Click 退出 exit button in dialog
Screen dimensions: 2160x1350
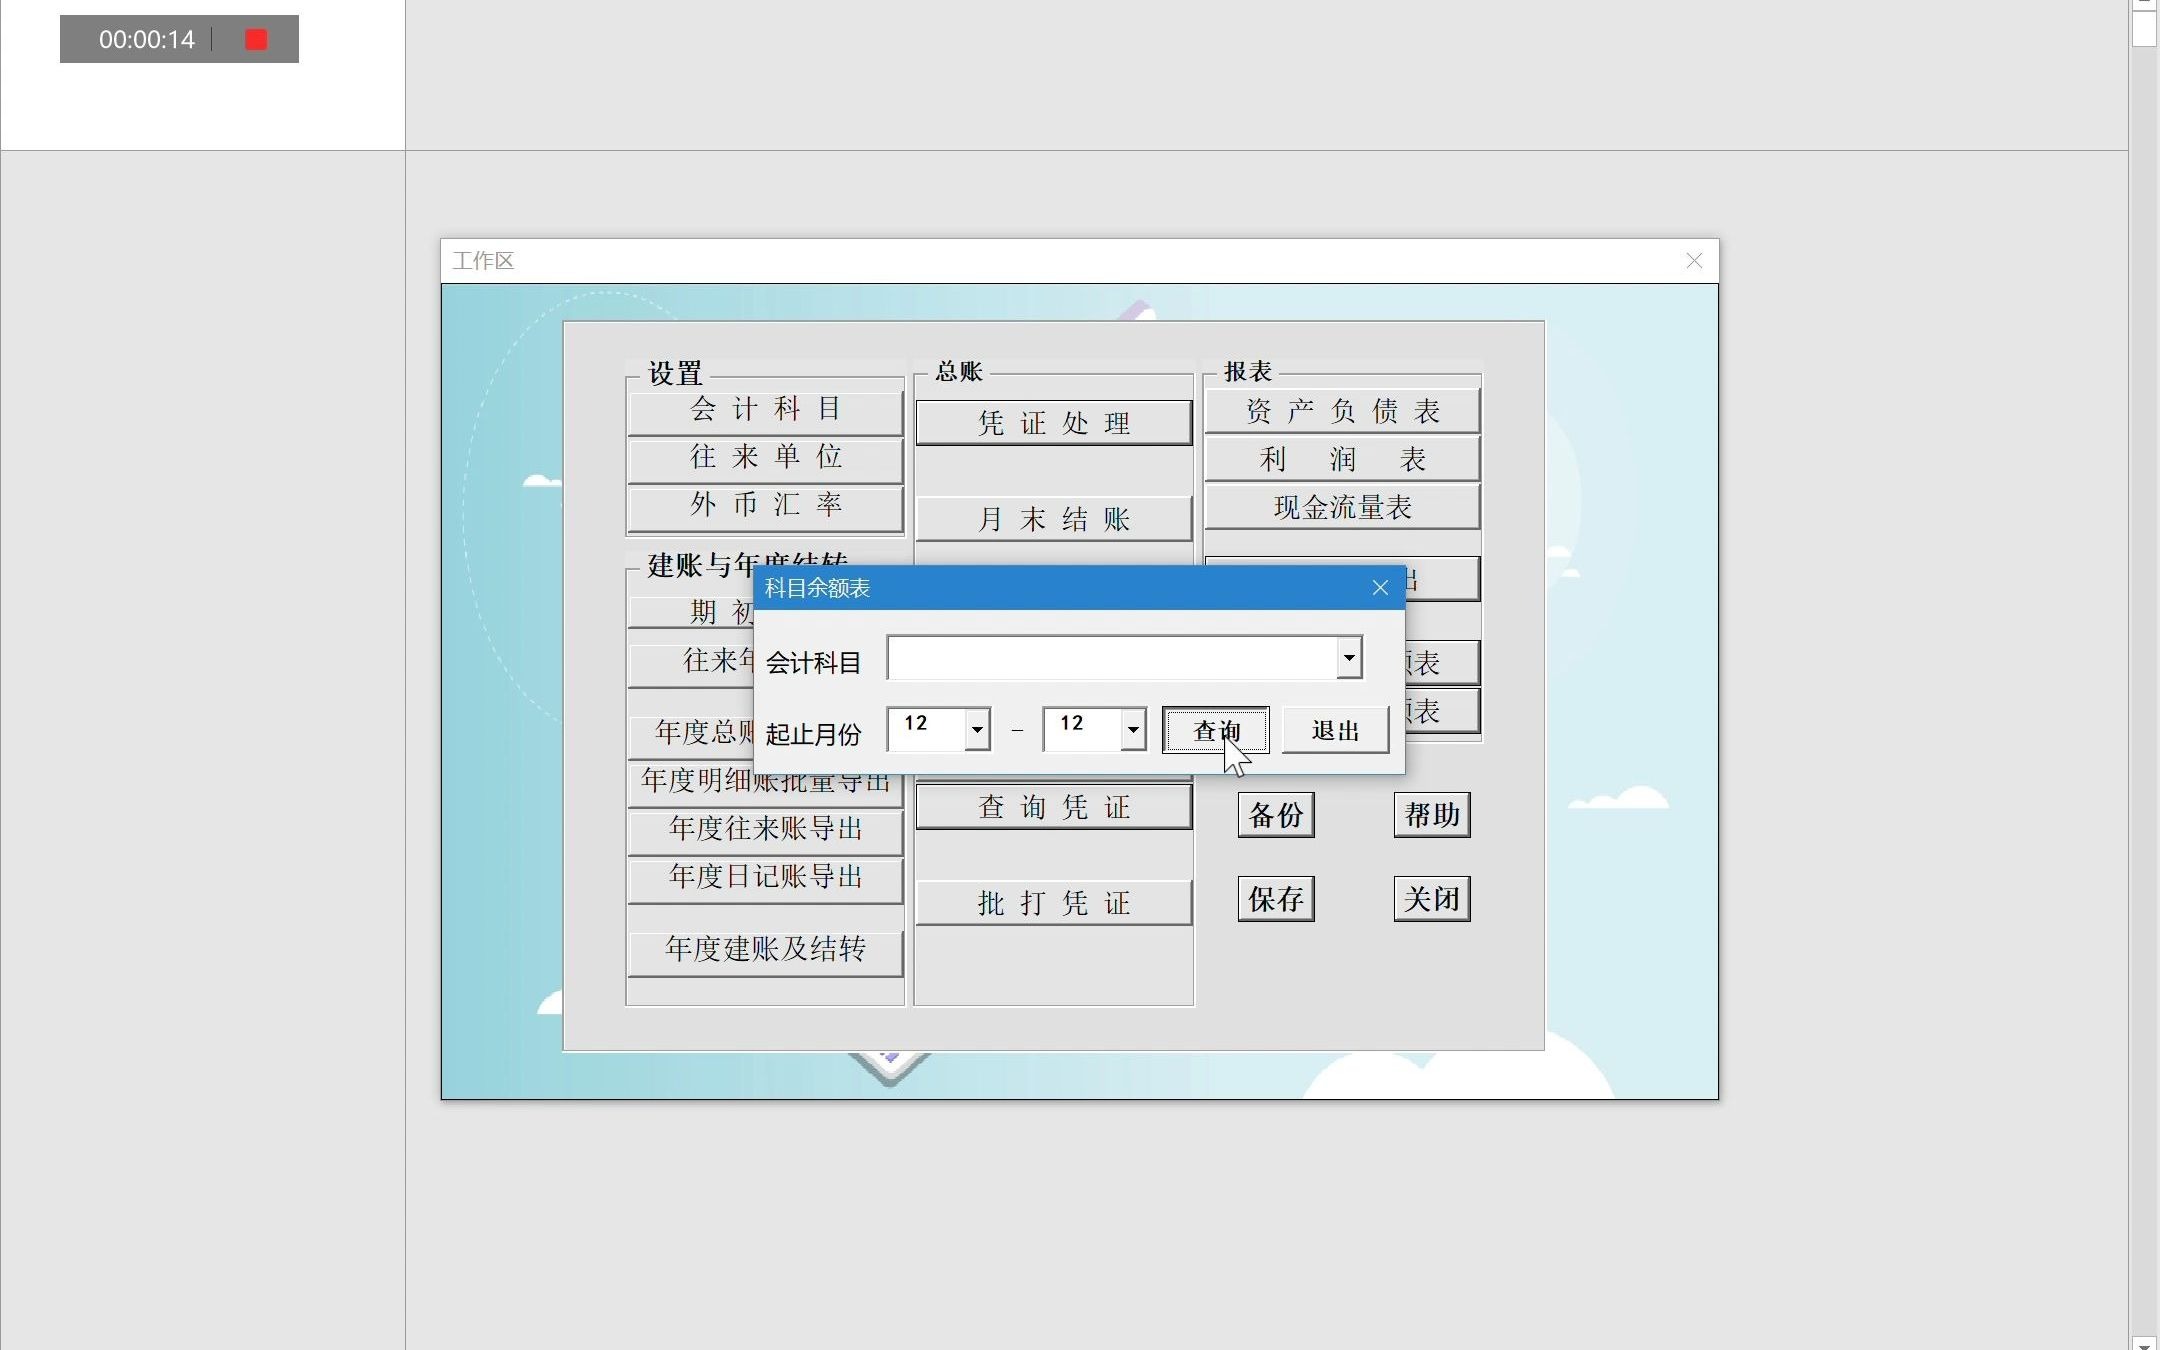1333,731
